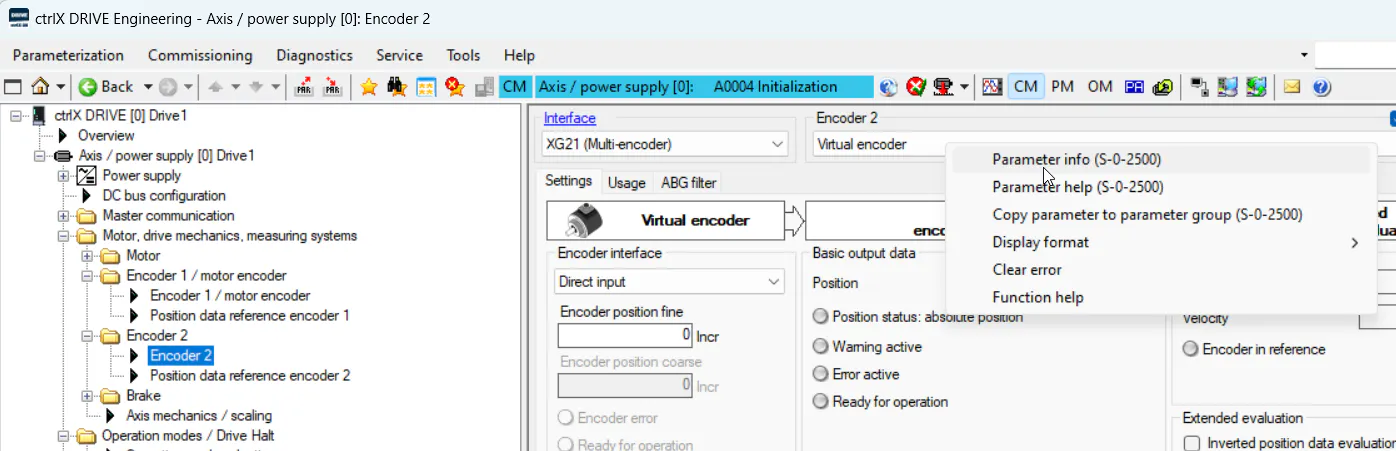Viewport: 1396px width, 451px height.
Task: Select the 'Warning active' radio indicator
Action: [821, 347]
